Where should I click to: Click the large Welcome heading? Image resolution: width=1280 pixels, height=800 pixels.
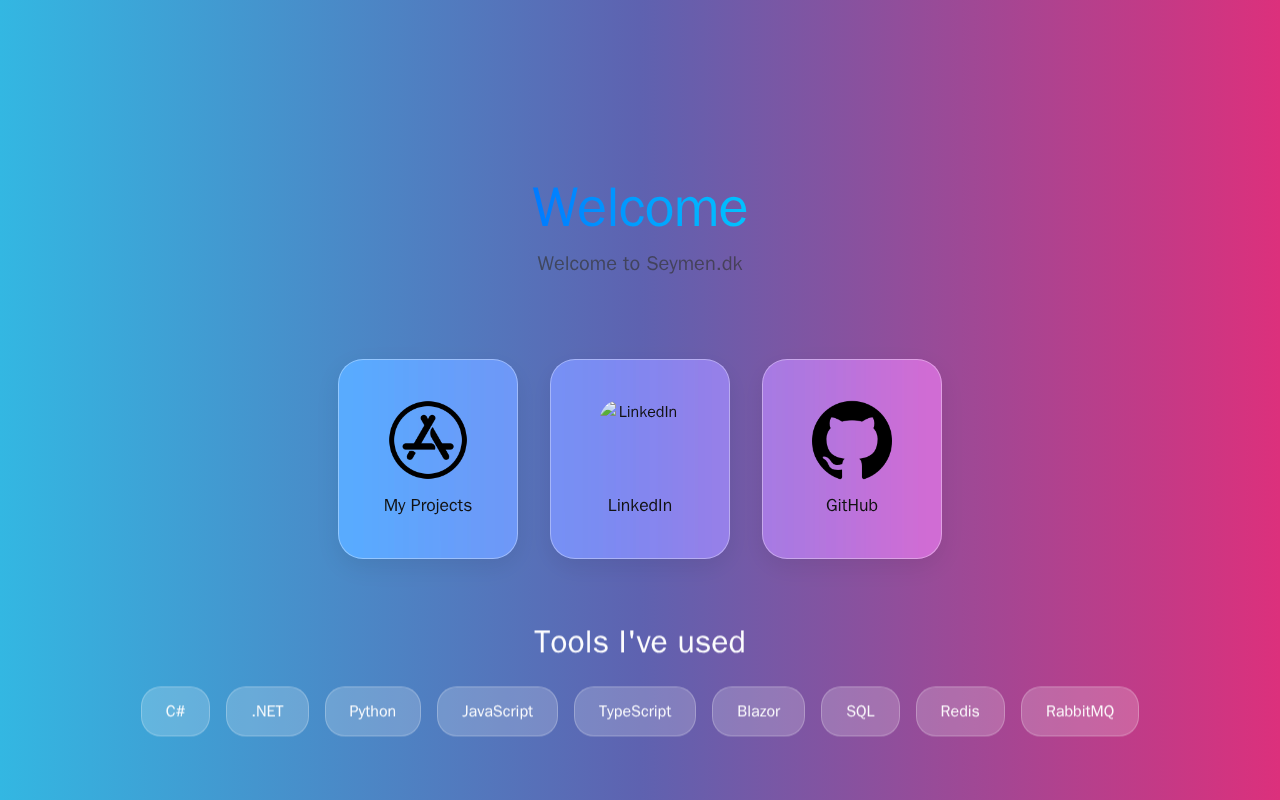pyautogui.click(x=640, y=207)
